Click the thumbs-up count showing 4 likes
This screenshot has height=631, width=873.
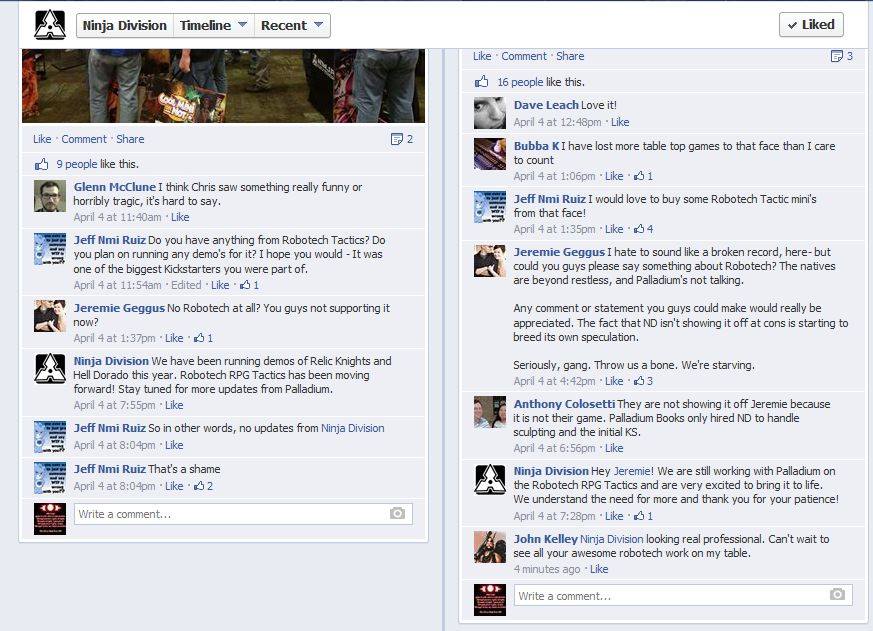[x=644, y=229]
